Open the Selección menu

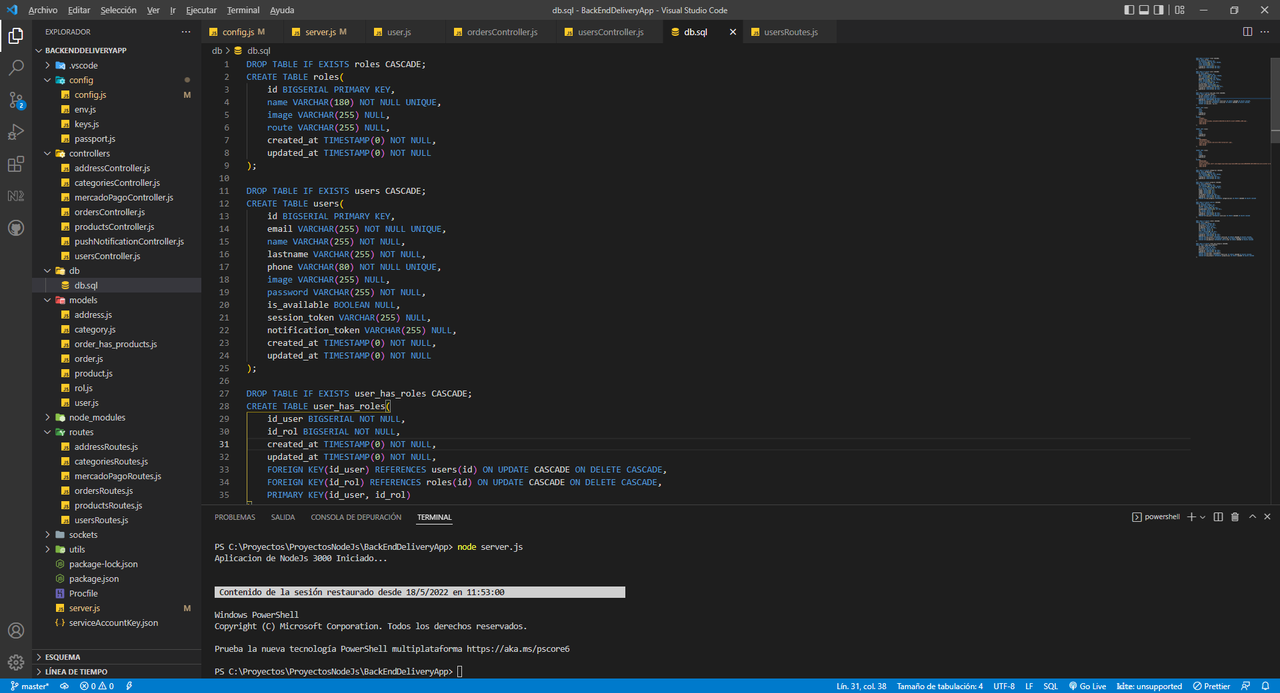(x=118, y=10)
